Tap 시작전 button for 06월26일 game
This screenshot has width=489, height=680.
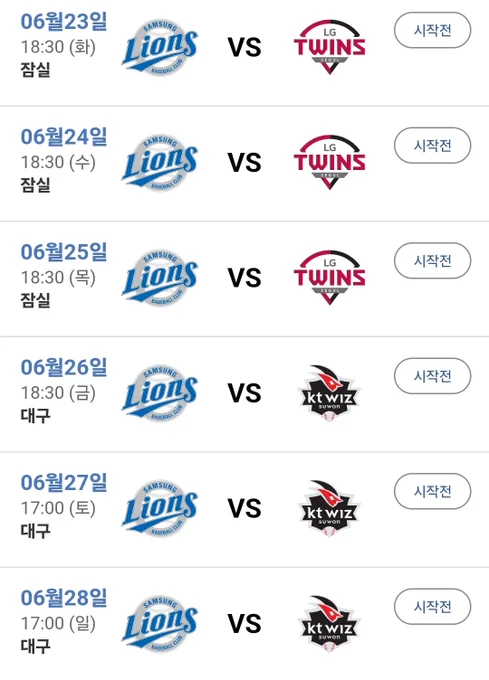[x=432, y=376]
